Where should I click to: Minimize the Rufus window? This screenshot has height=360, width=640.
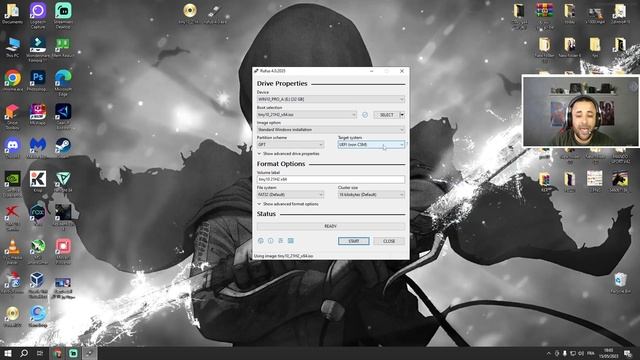371,71
